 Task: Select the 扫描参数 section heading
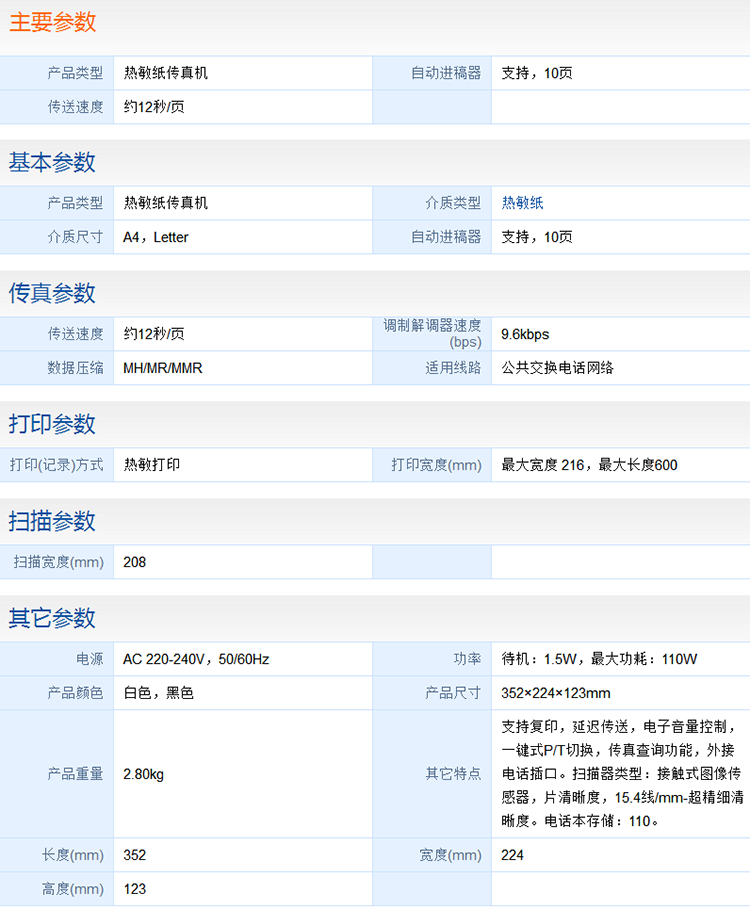point(53,521)
